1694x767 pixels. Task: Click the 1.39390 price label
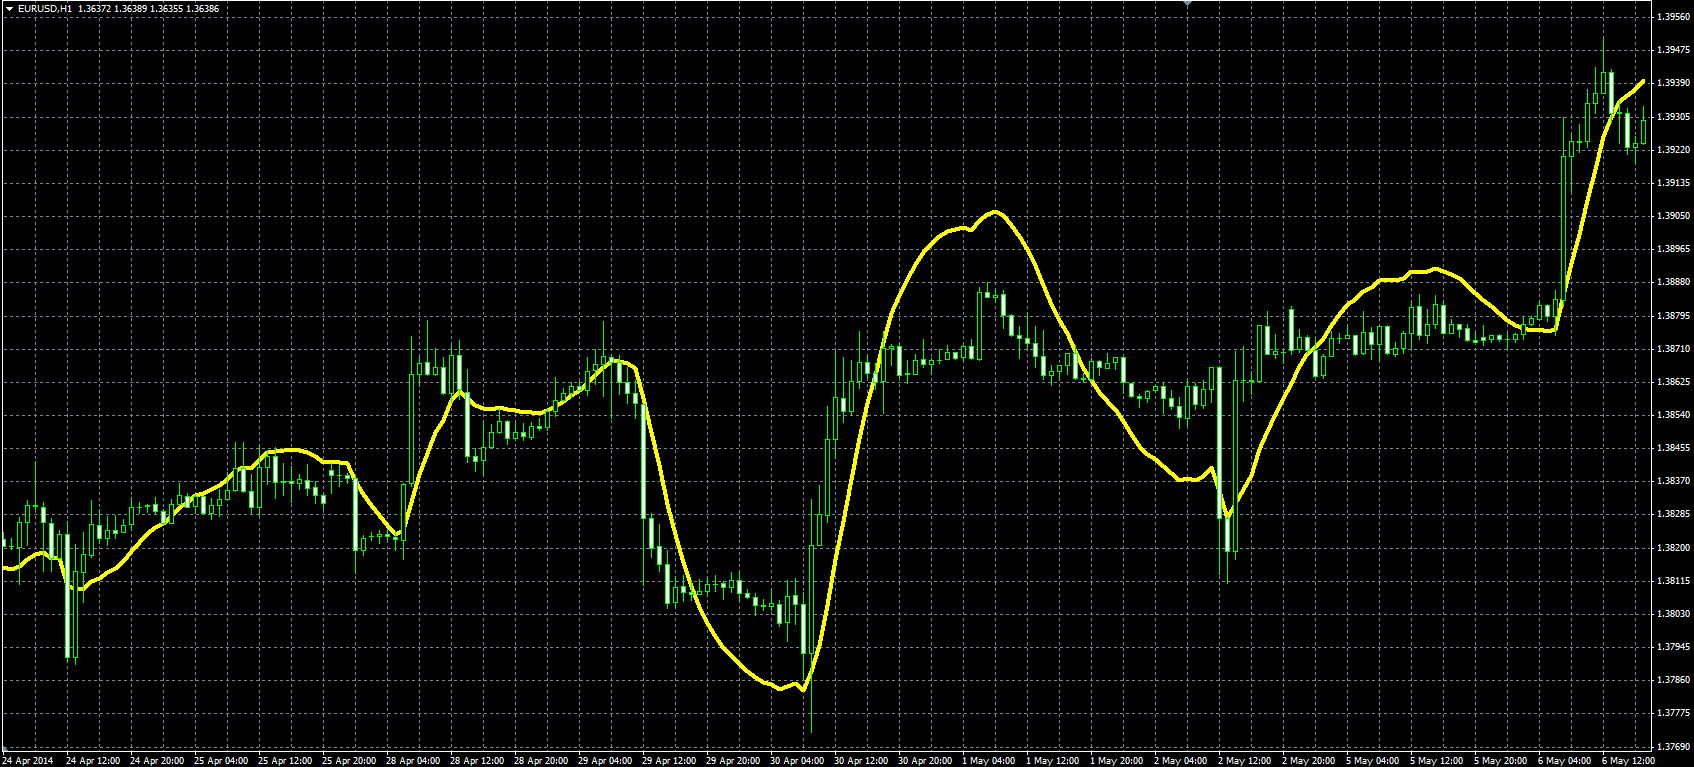(1673, 83)
